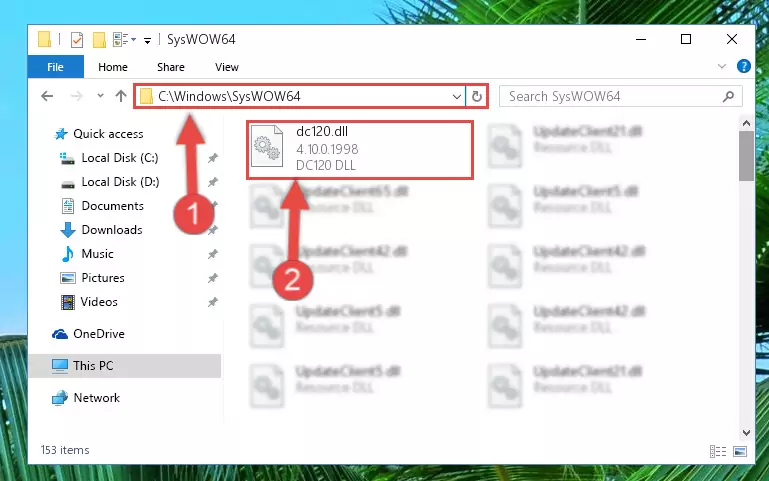
Task: Click the Properties checkmark icon in title bar
Action: click(77, 40)
